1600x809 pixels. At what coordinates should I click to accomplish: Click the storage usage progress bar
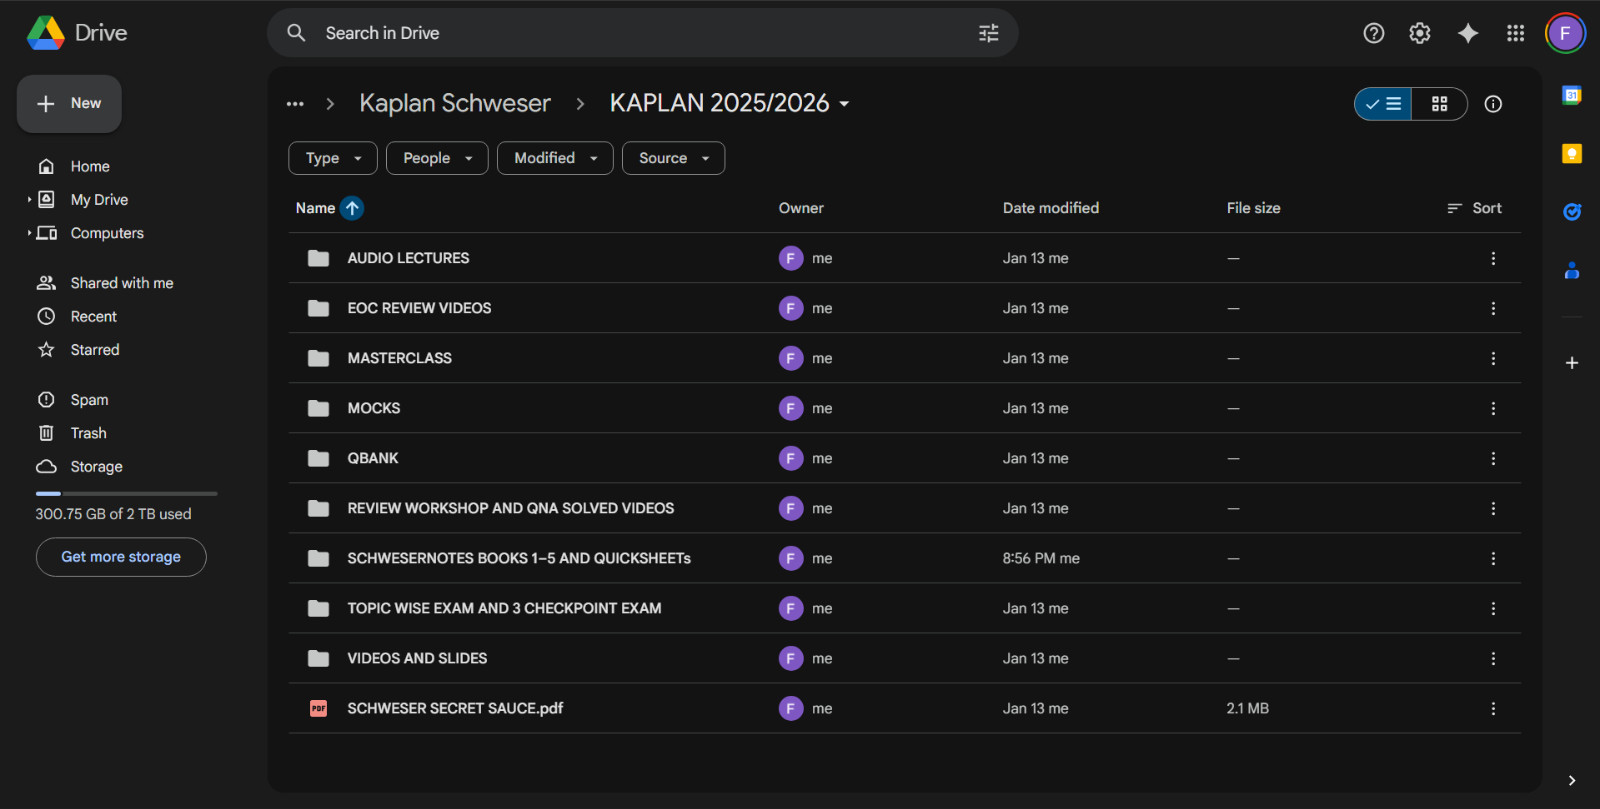(126, 493)
